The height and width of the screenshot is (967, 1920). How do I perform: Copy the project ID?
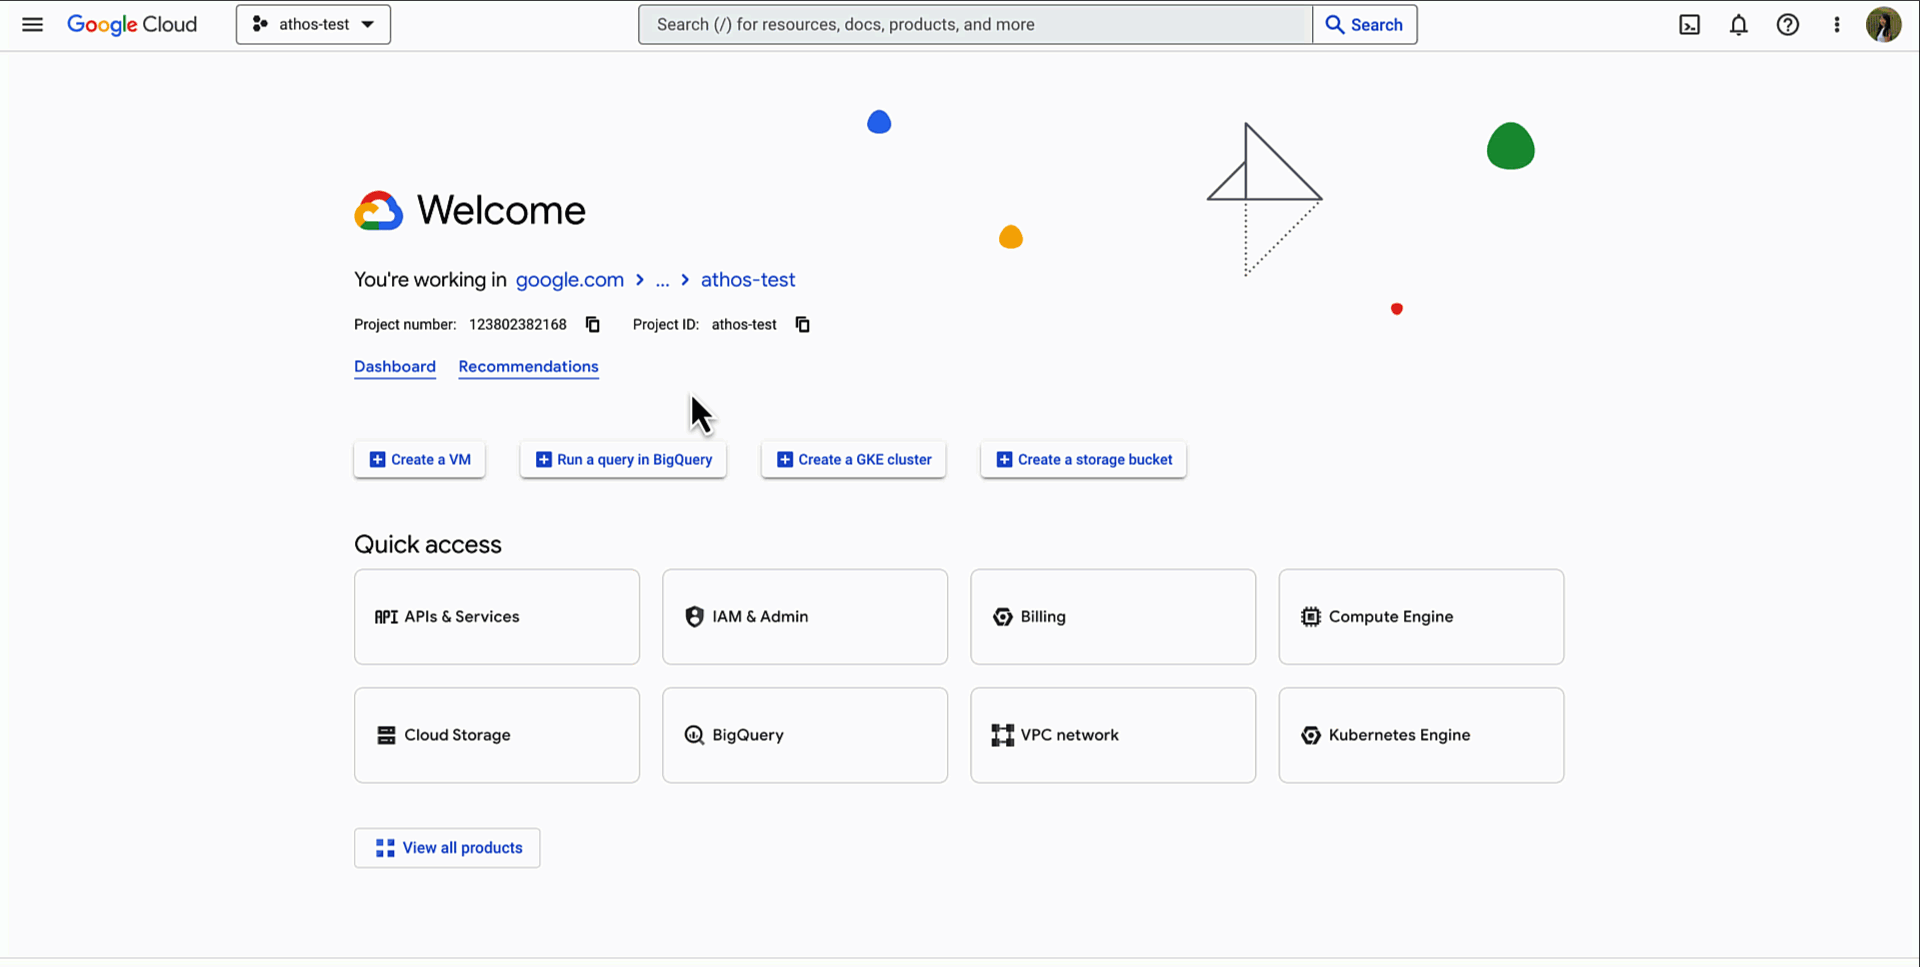(802, 324)
